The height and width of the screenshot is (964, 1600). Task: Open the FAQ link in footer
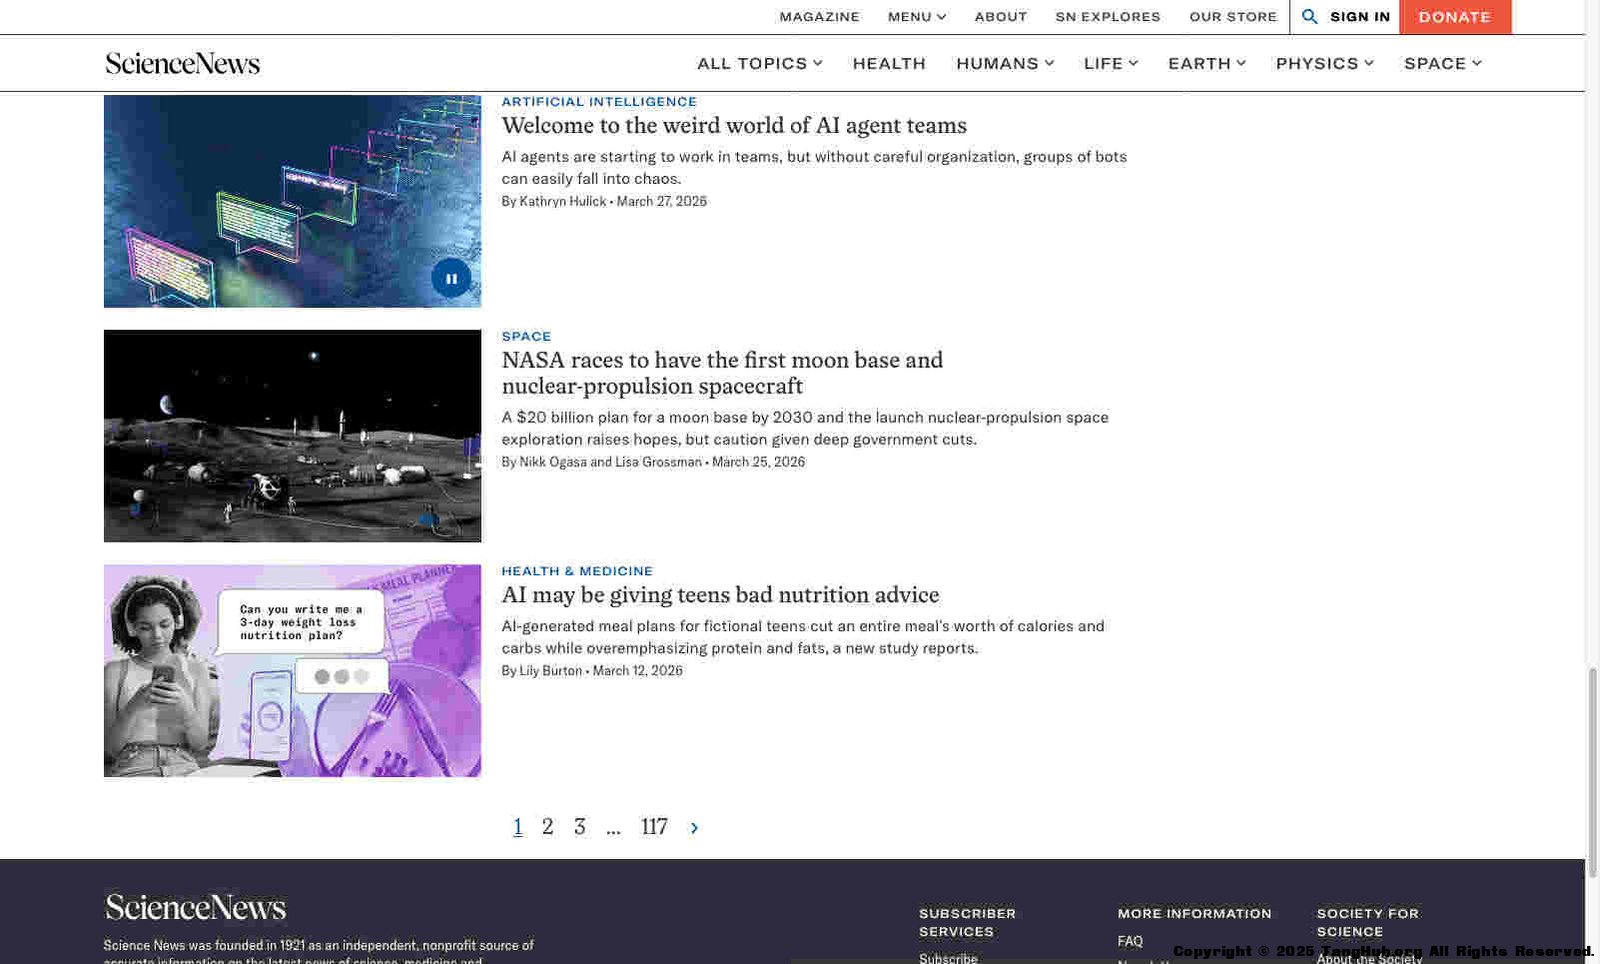pyautogui.click(x=1130, y=941)
